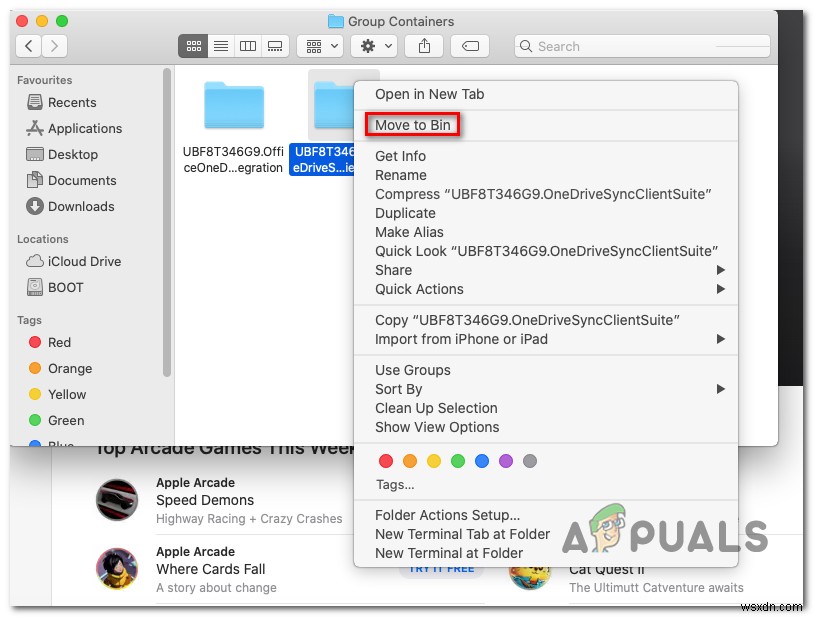Choose "Get Info" from the context menu
Screen dimensions: 814x617
(401, 156)
